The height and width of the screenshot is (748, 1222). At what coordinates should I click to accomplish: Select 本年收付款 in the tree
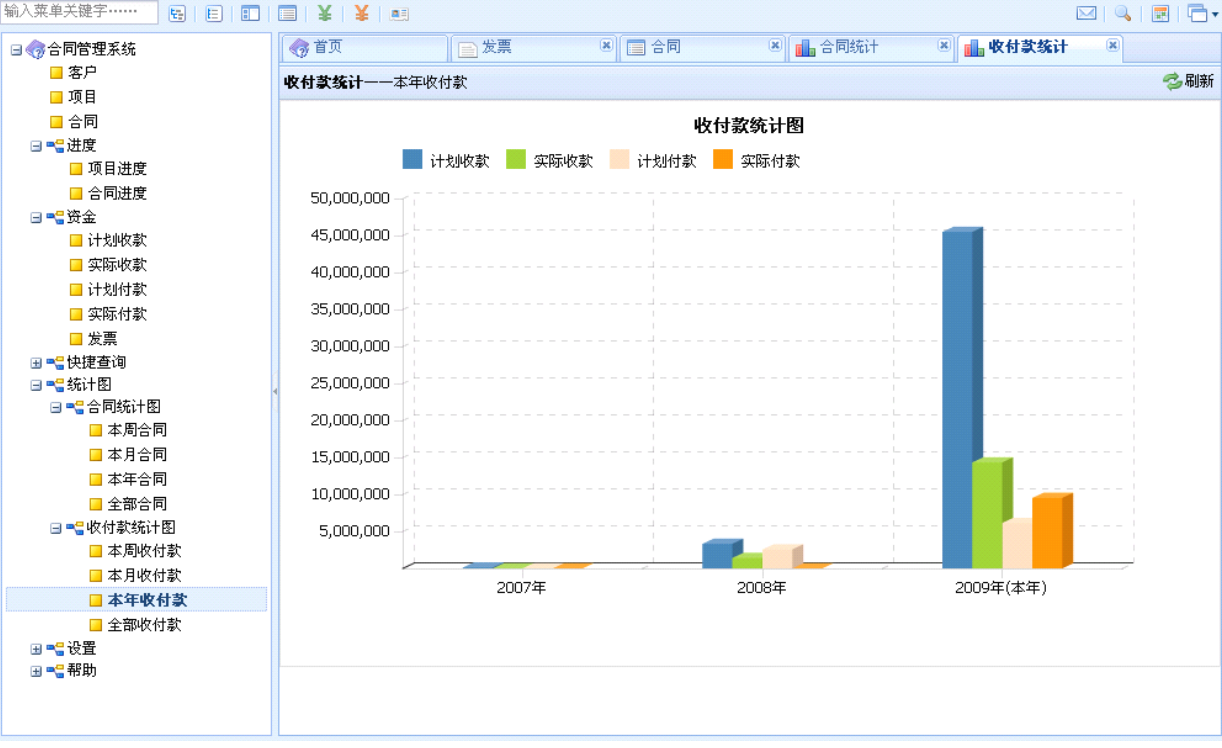[147, 600]
